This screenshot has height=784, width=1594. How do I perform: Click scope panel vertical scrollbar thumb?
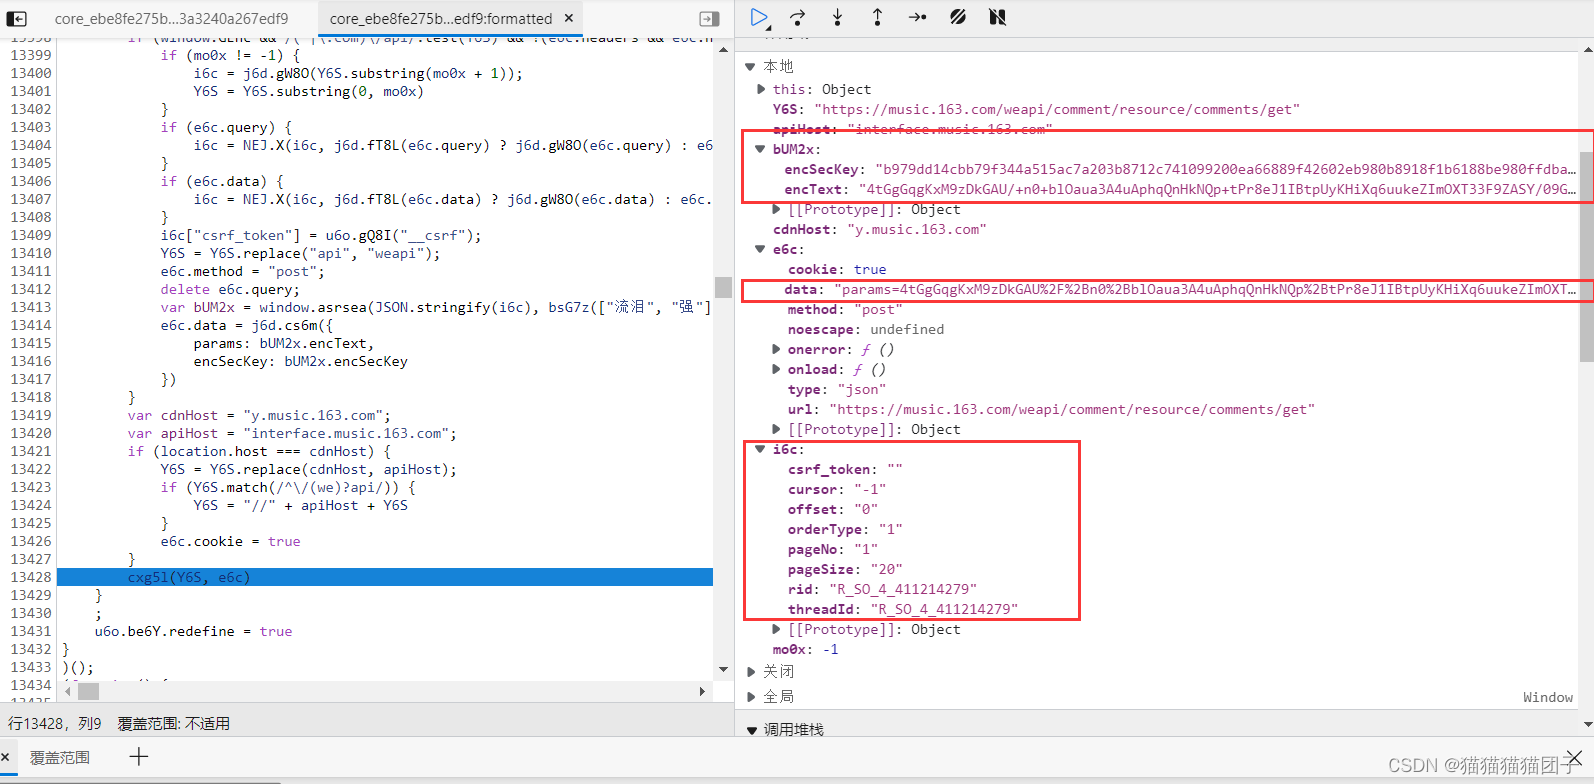point(1586,257)
